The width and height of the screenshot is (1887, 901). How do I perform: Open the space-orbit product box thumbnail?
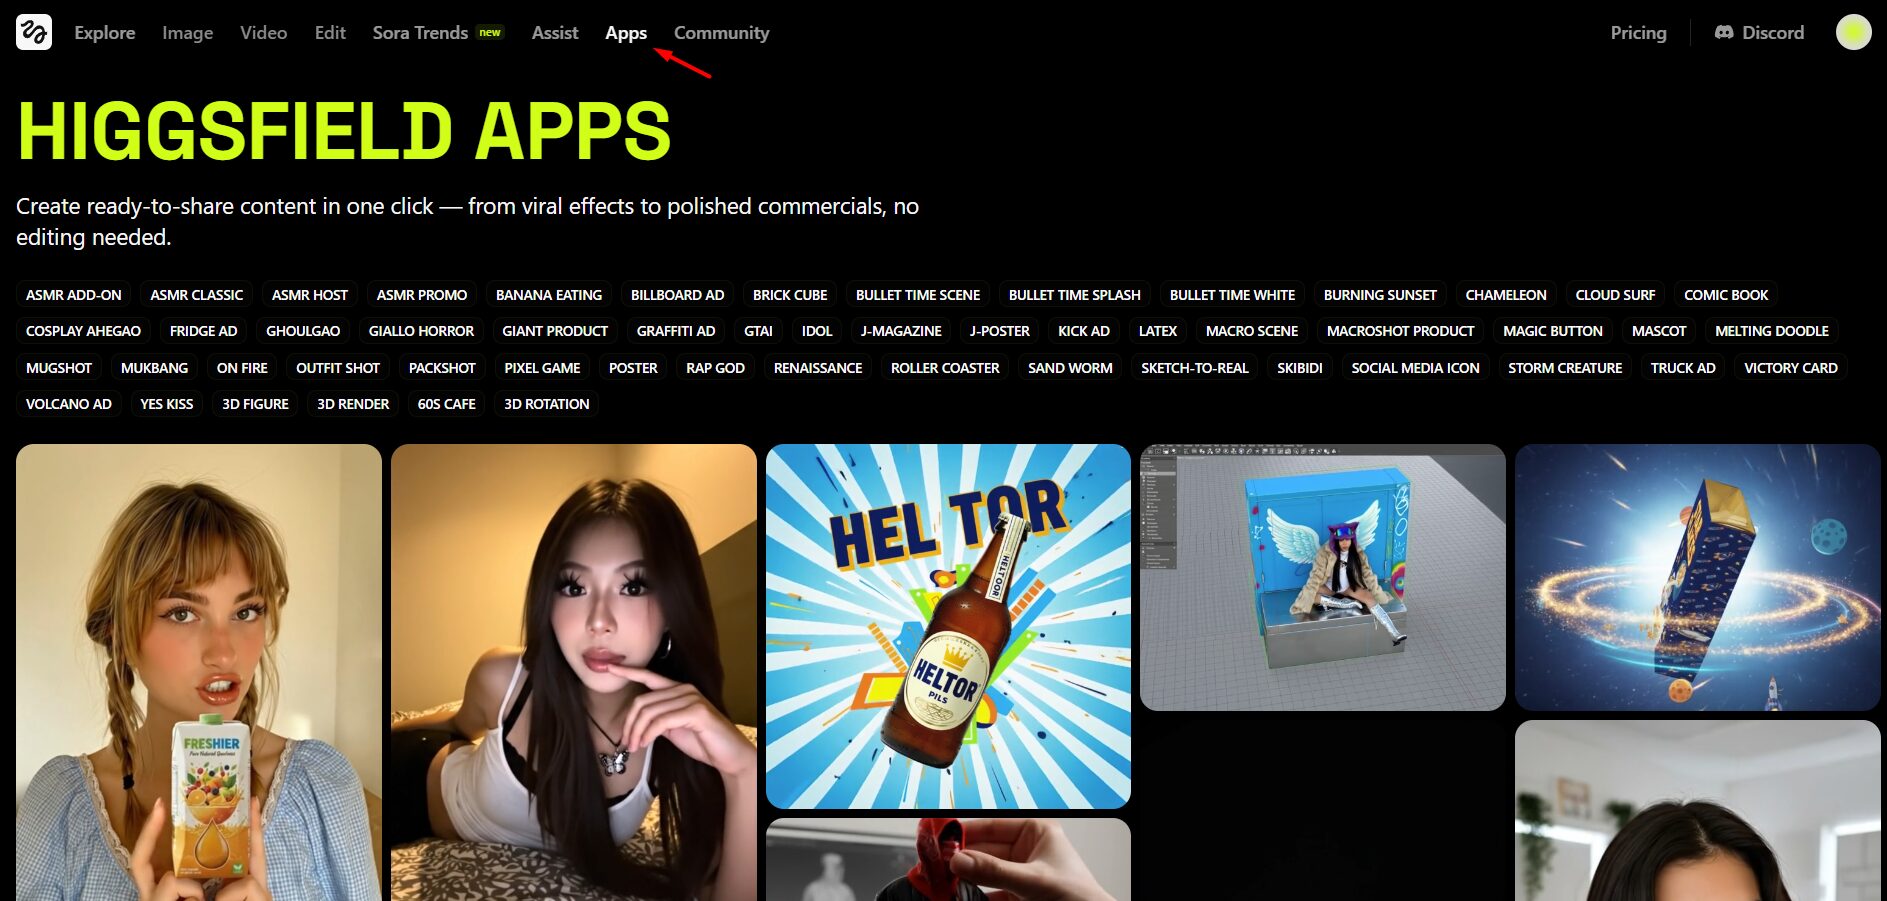tap(1697, 577)
